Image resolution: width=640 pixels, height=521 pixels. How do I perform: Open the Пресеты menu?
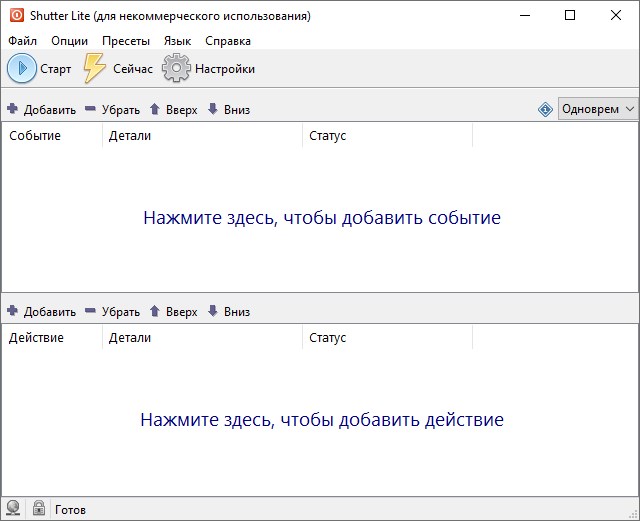tap(126, 41)
